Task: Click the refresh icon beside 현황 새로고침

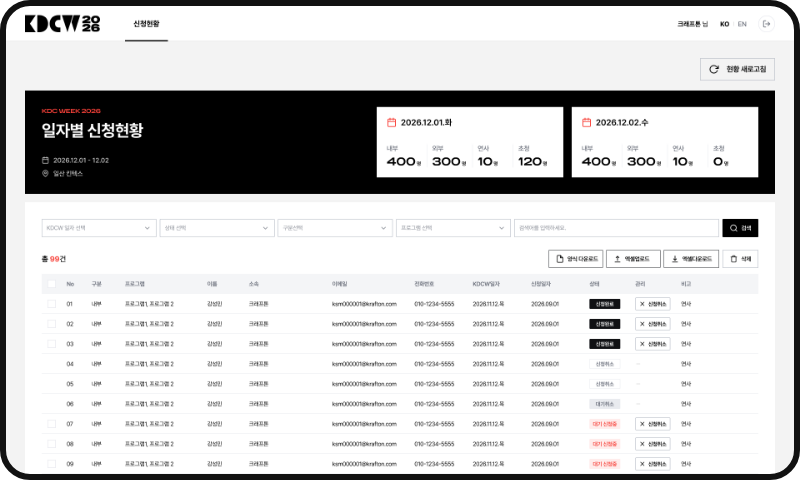Action: (x=714, y=69)
